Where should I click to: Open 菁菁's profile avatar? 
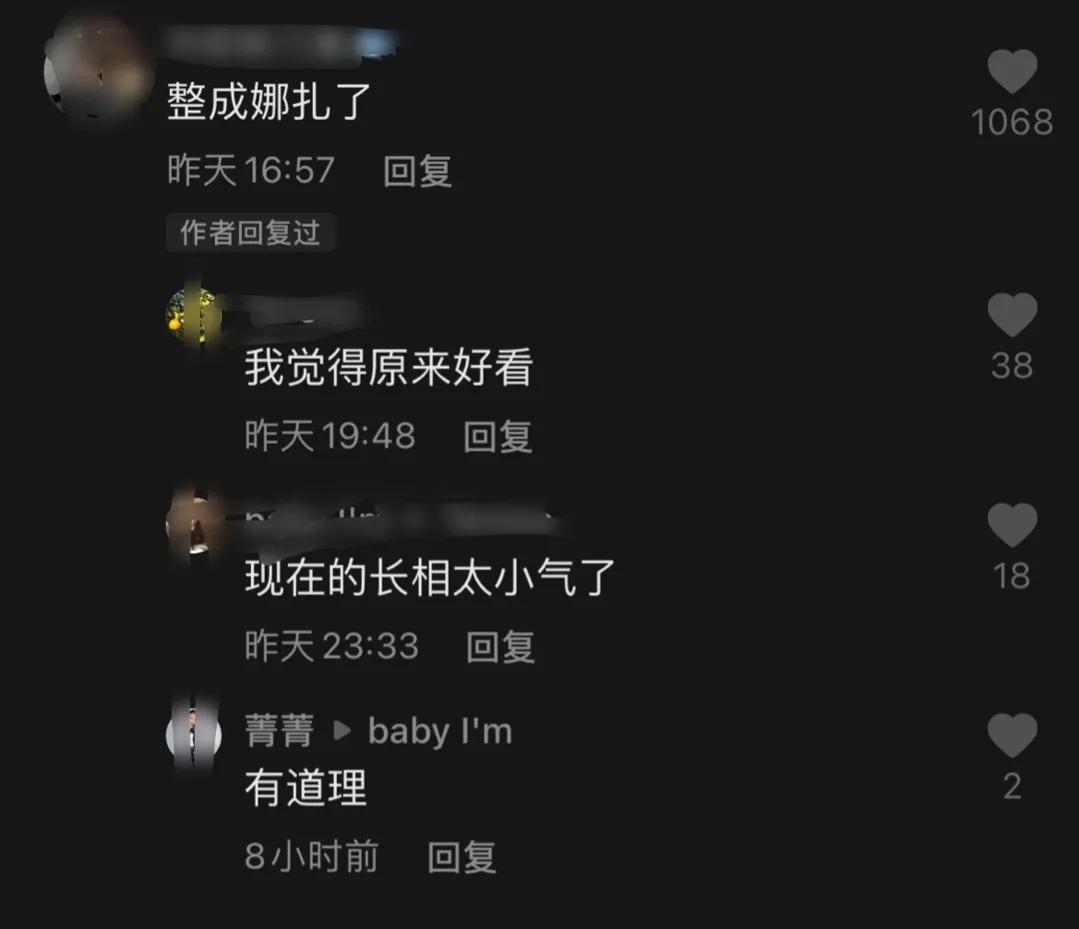pyautogui.click(x=194, y=735)
